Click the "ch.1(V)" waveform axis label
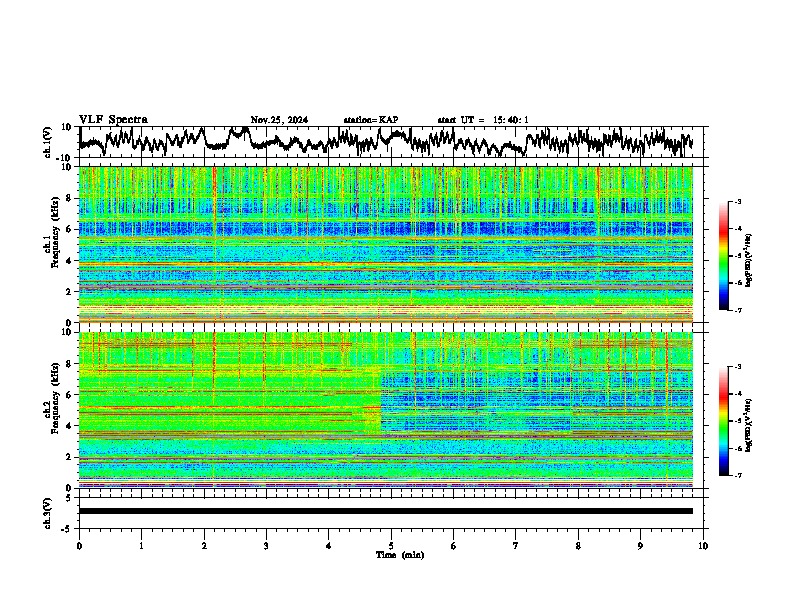This screenshot has height=612, width=792. 48,142
